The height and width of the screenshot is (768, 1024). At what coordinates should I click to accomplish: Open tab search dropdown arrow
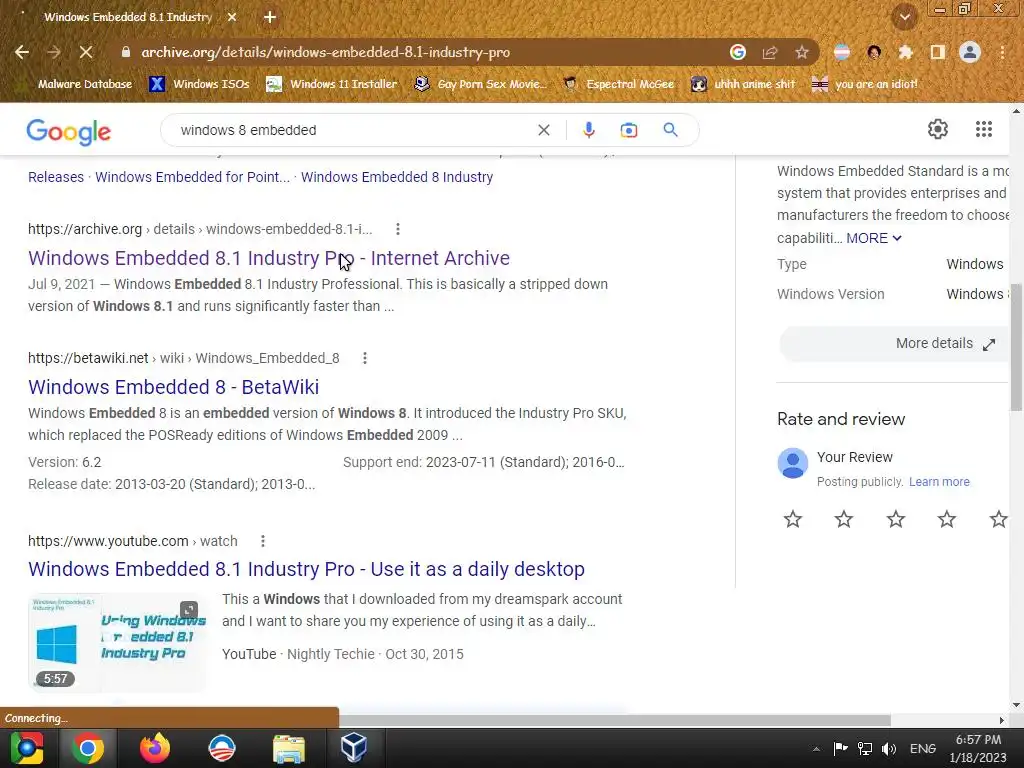[x=905, y=17]
